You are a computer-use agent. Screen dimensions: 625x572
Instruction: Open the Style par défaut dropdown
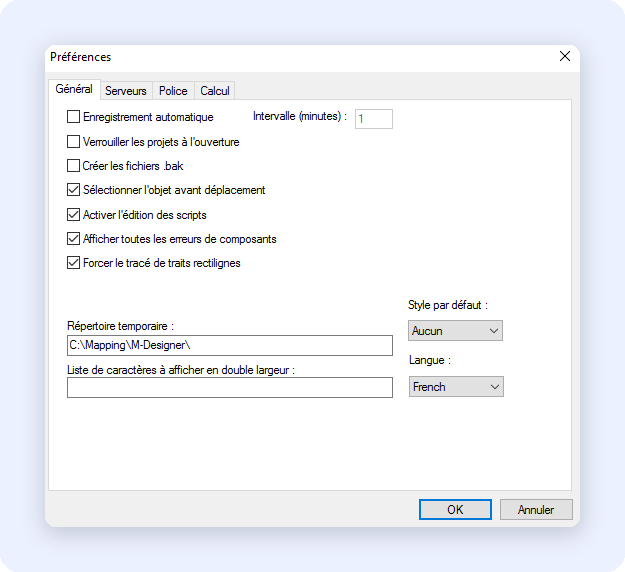point(455,330)
